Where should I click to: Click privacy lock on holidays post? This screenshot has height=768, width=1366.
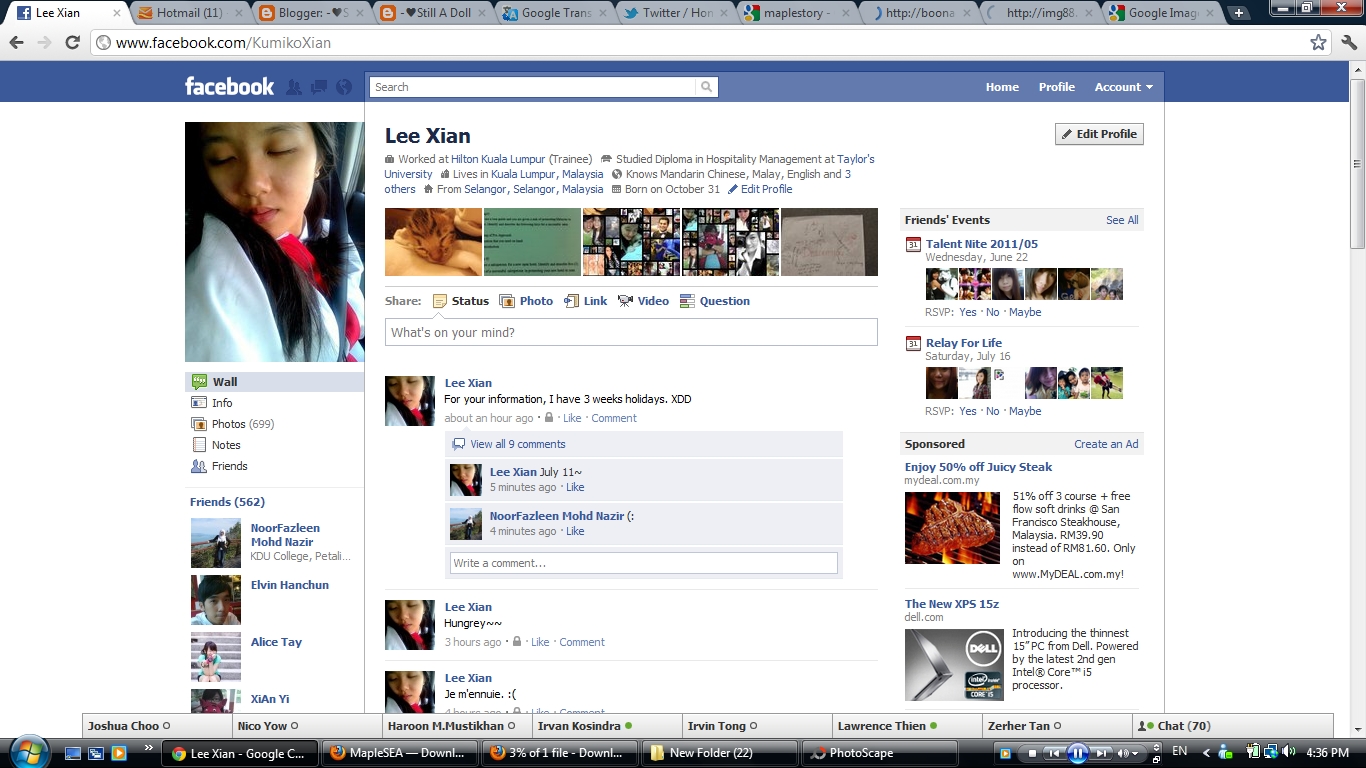[549, 418]
